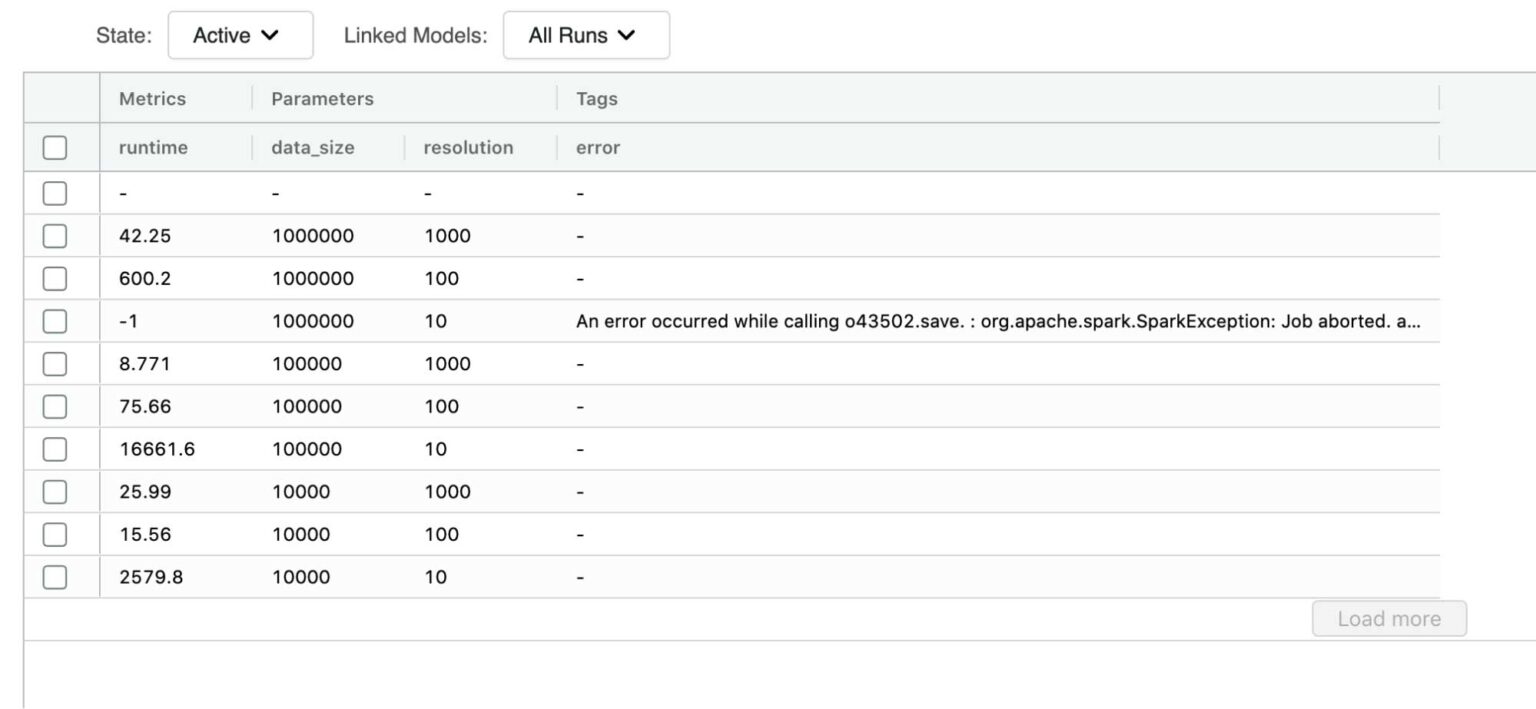Click the Metrics column group header
Screen dimensions: 1536x709
pyautogui.click(x=152, y=99)
